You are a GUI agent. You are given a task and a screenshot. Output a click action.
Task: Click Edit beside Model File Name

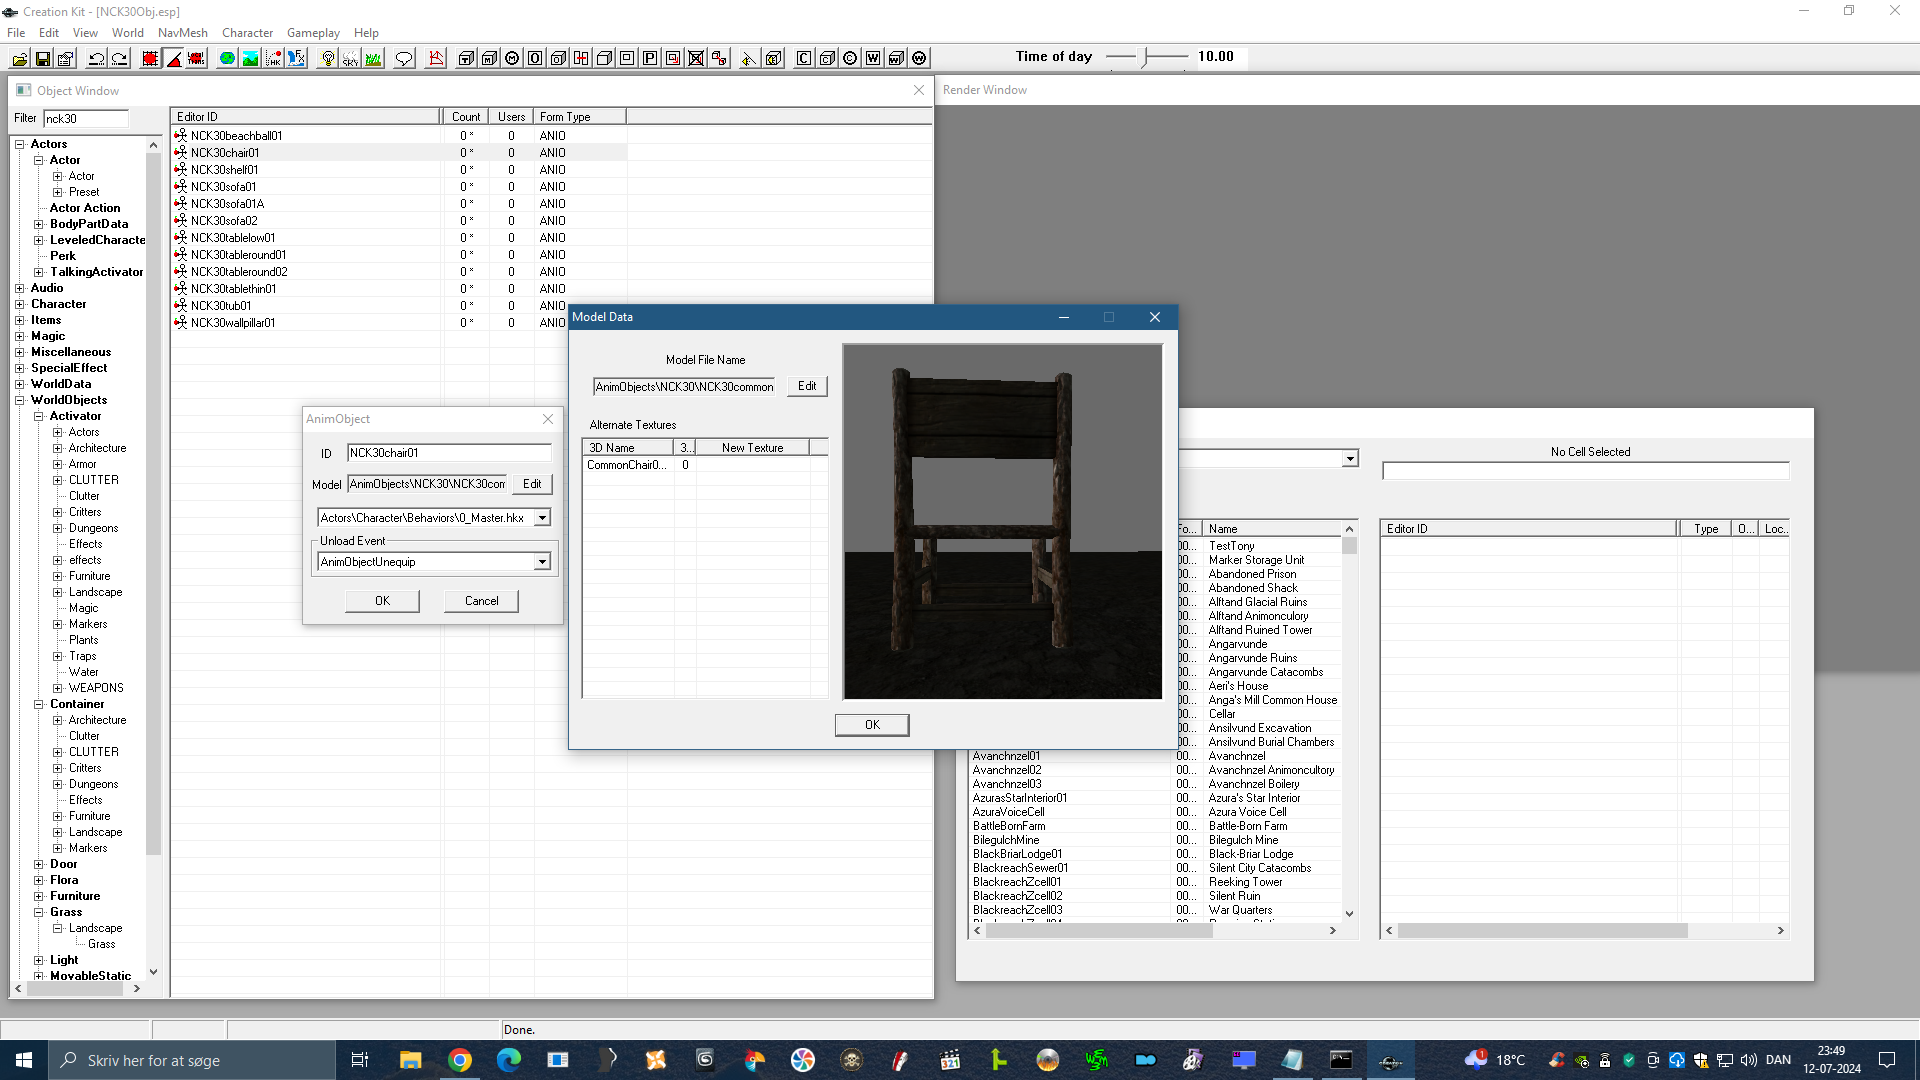tap(807, 386)
